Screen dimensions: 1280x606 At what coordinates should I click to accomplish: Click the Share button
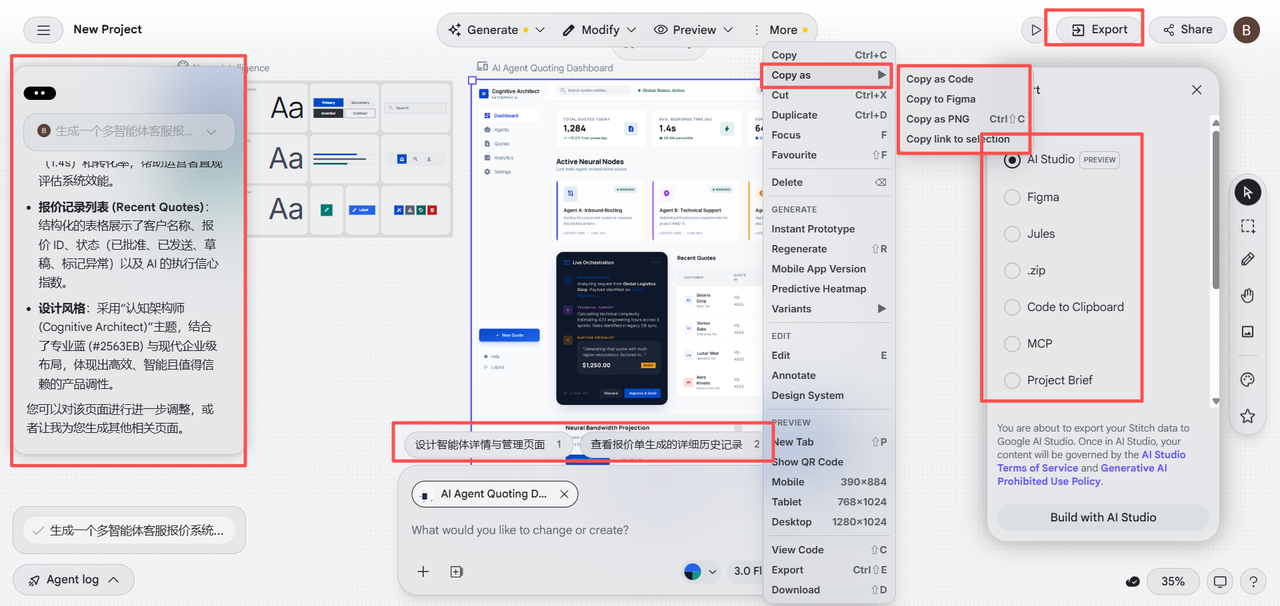(1187, 30)
